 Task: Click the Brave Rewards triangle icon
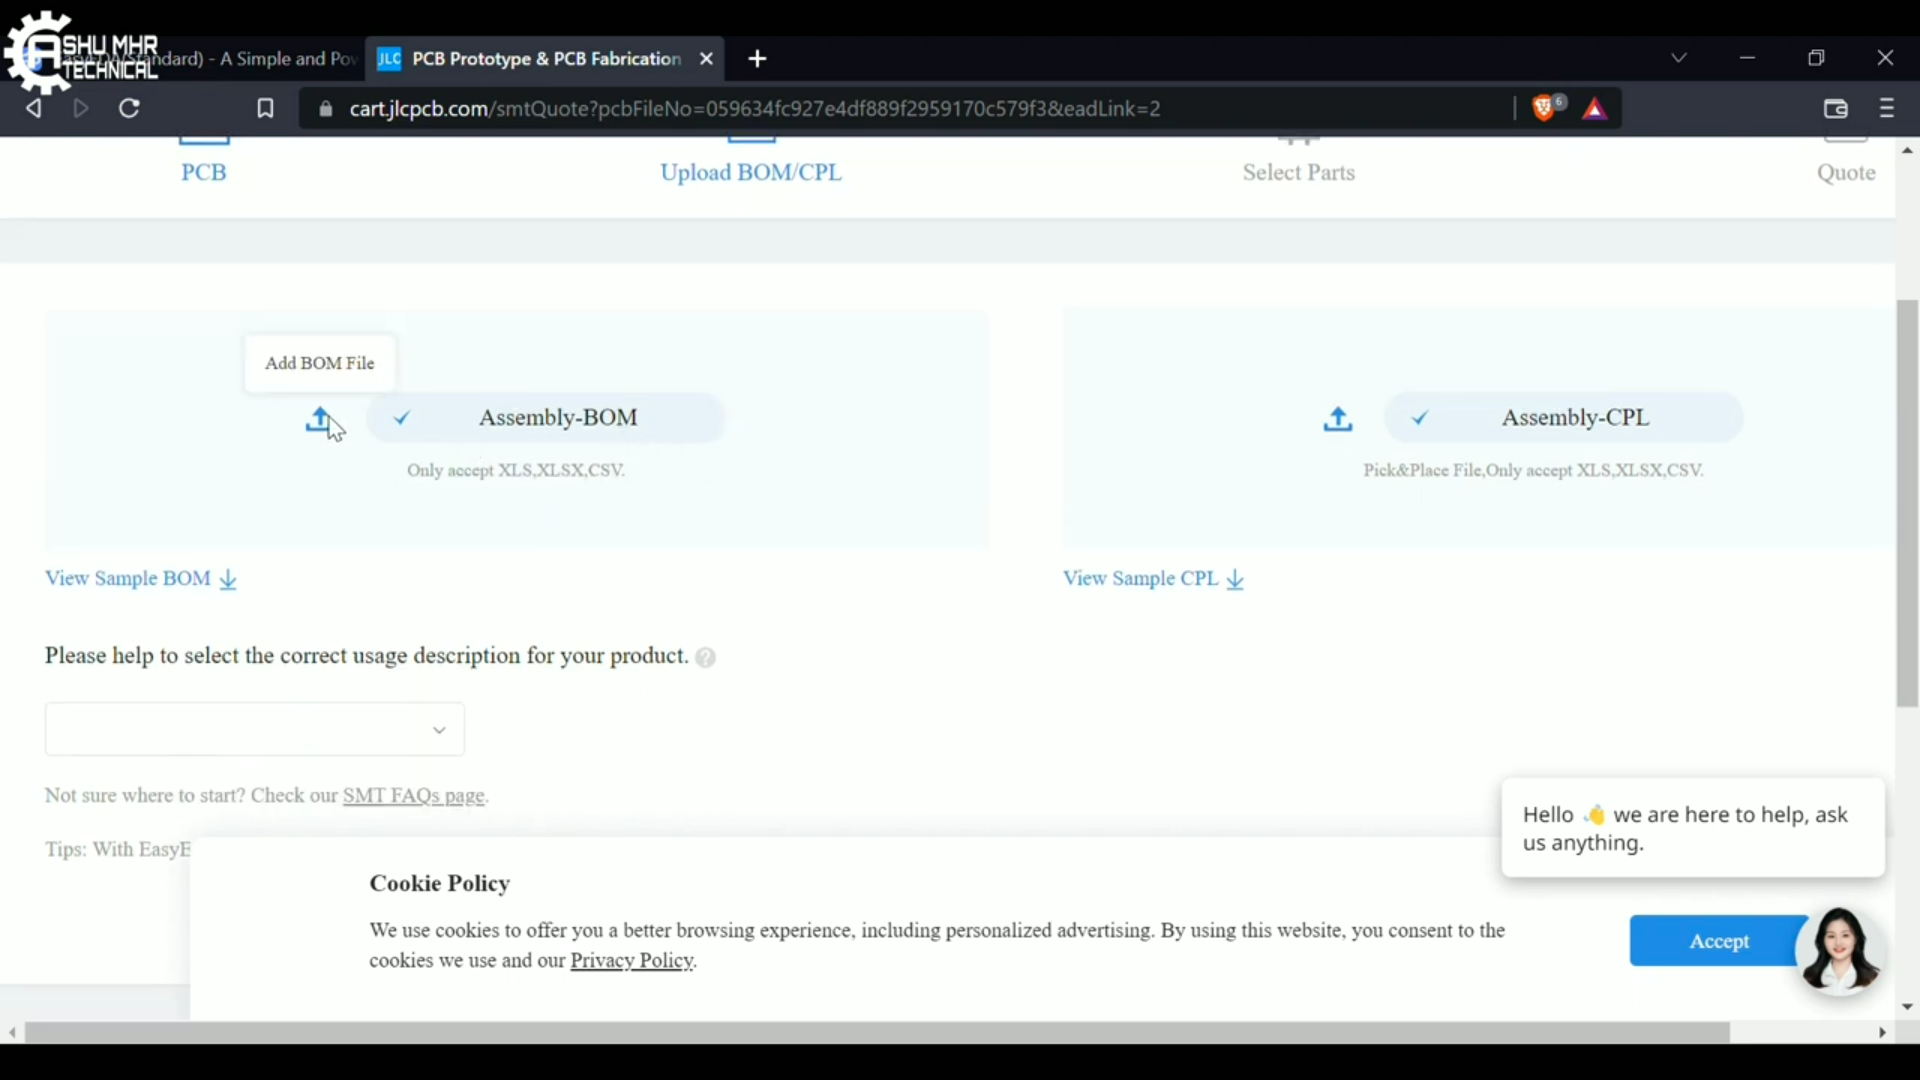tap(1594, 109)
